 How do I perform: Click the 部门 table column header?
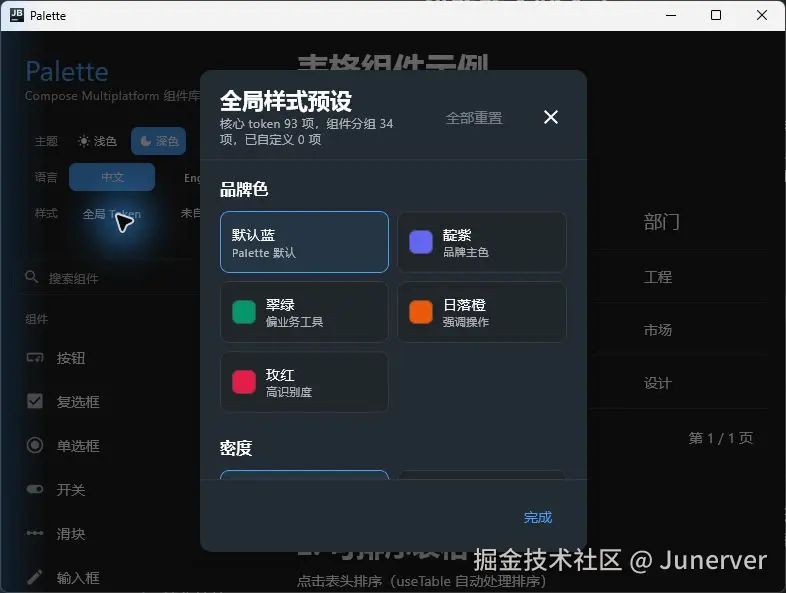tap(661, 222)
